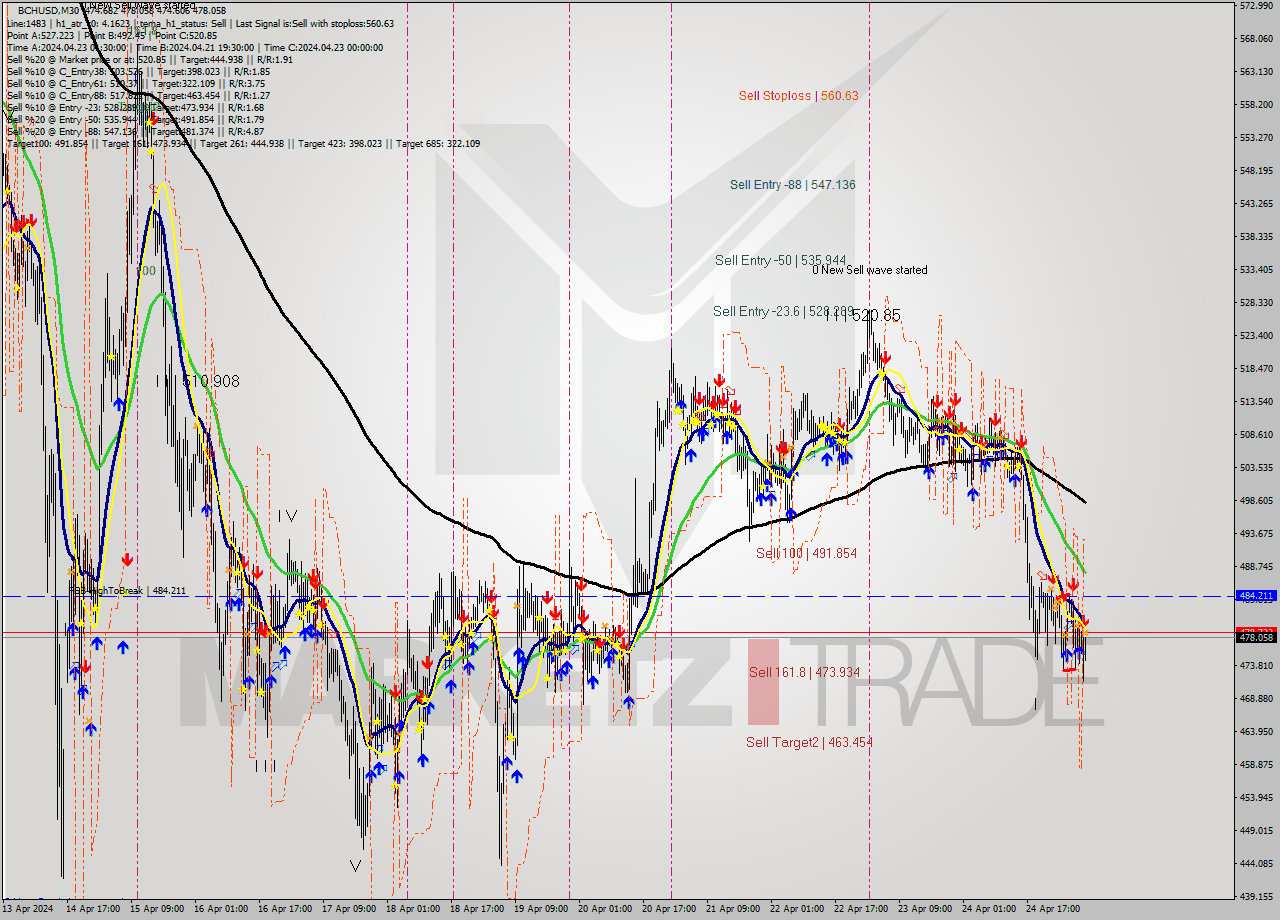Click the 553.270 price axis label
1280x920 pixels.
(1255, 138)
